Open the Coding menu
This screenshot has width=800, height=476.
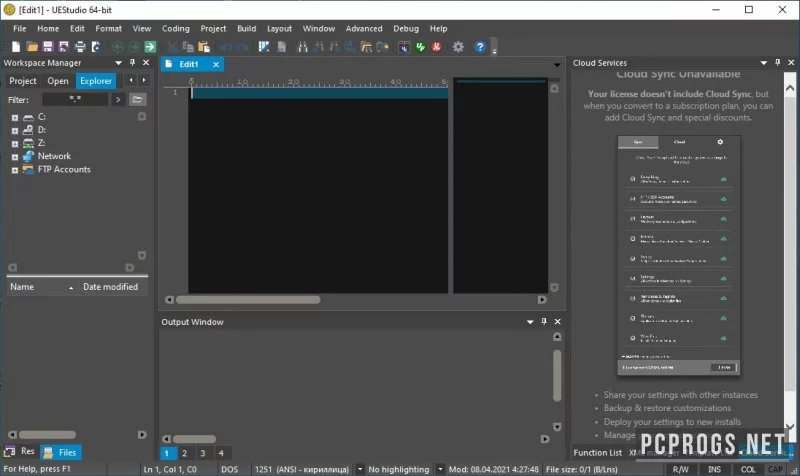[x=176, y=29]
